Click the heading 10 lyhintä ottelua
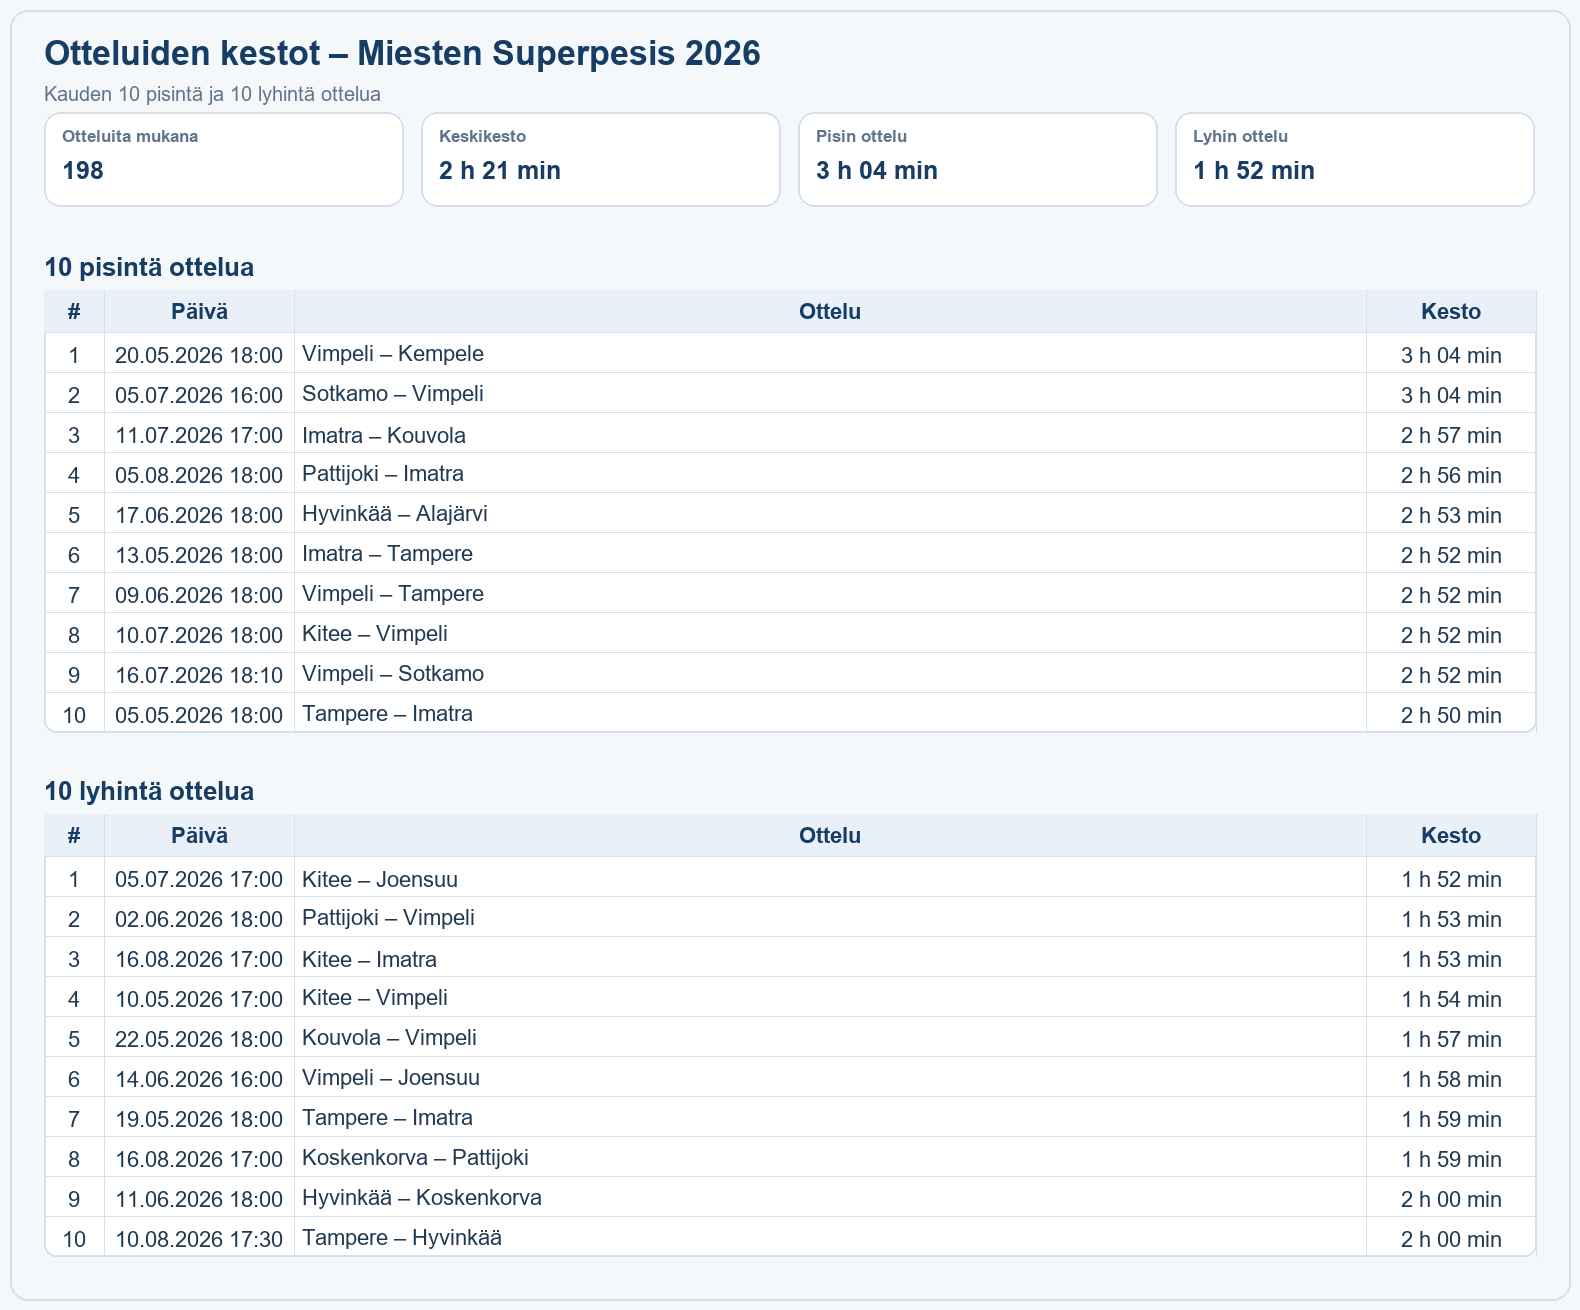Screen dimensions: 1580x1310 [x=149, y=791]
